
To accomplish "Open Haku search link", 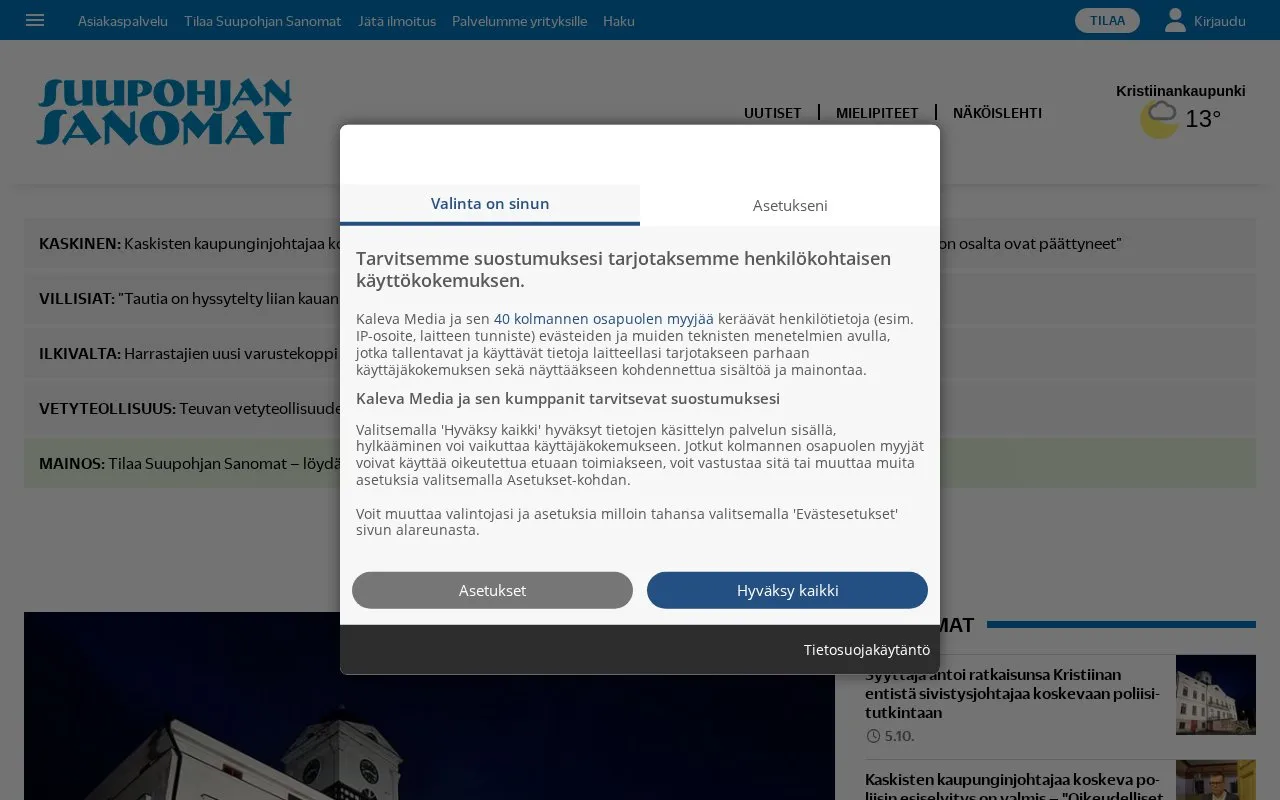I will [x=619, y=21].
